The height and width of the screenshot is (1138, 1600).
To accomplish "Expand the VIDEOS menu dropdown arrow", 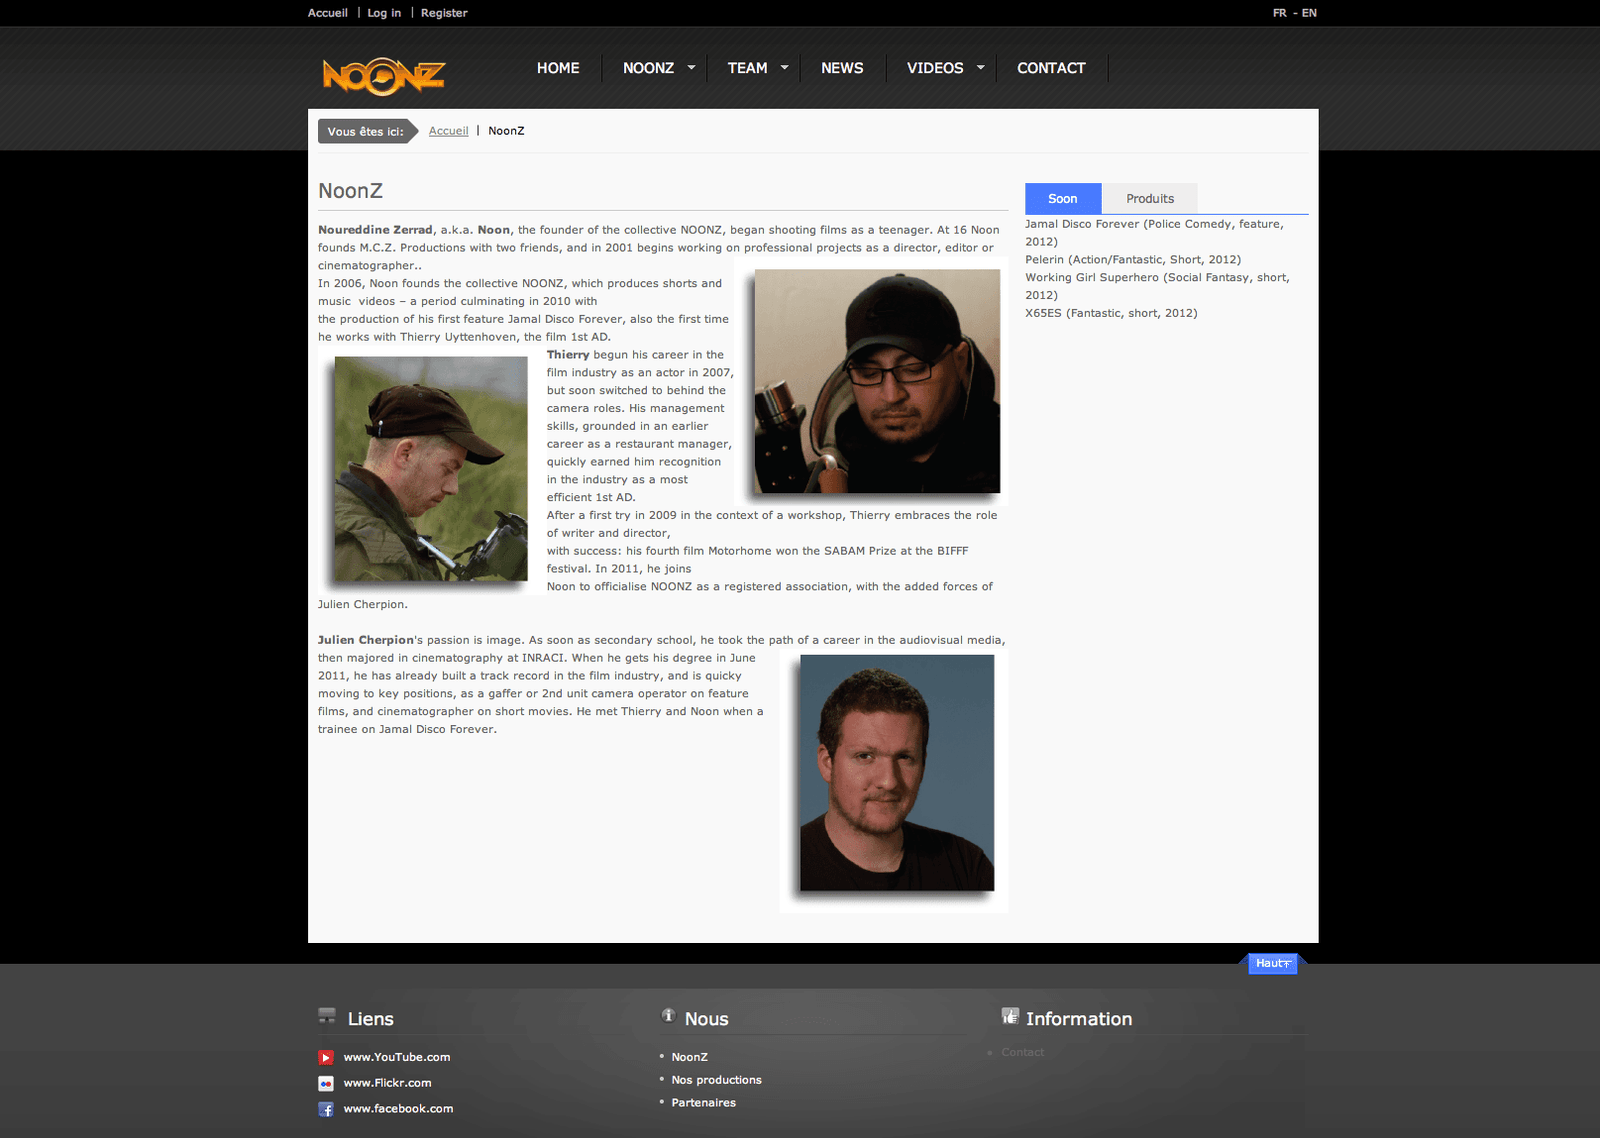I will 981,68.
